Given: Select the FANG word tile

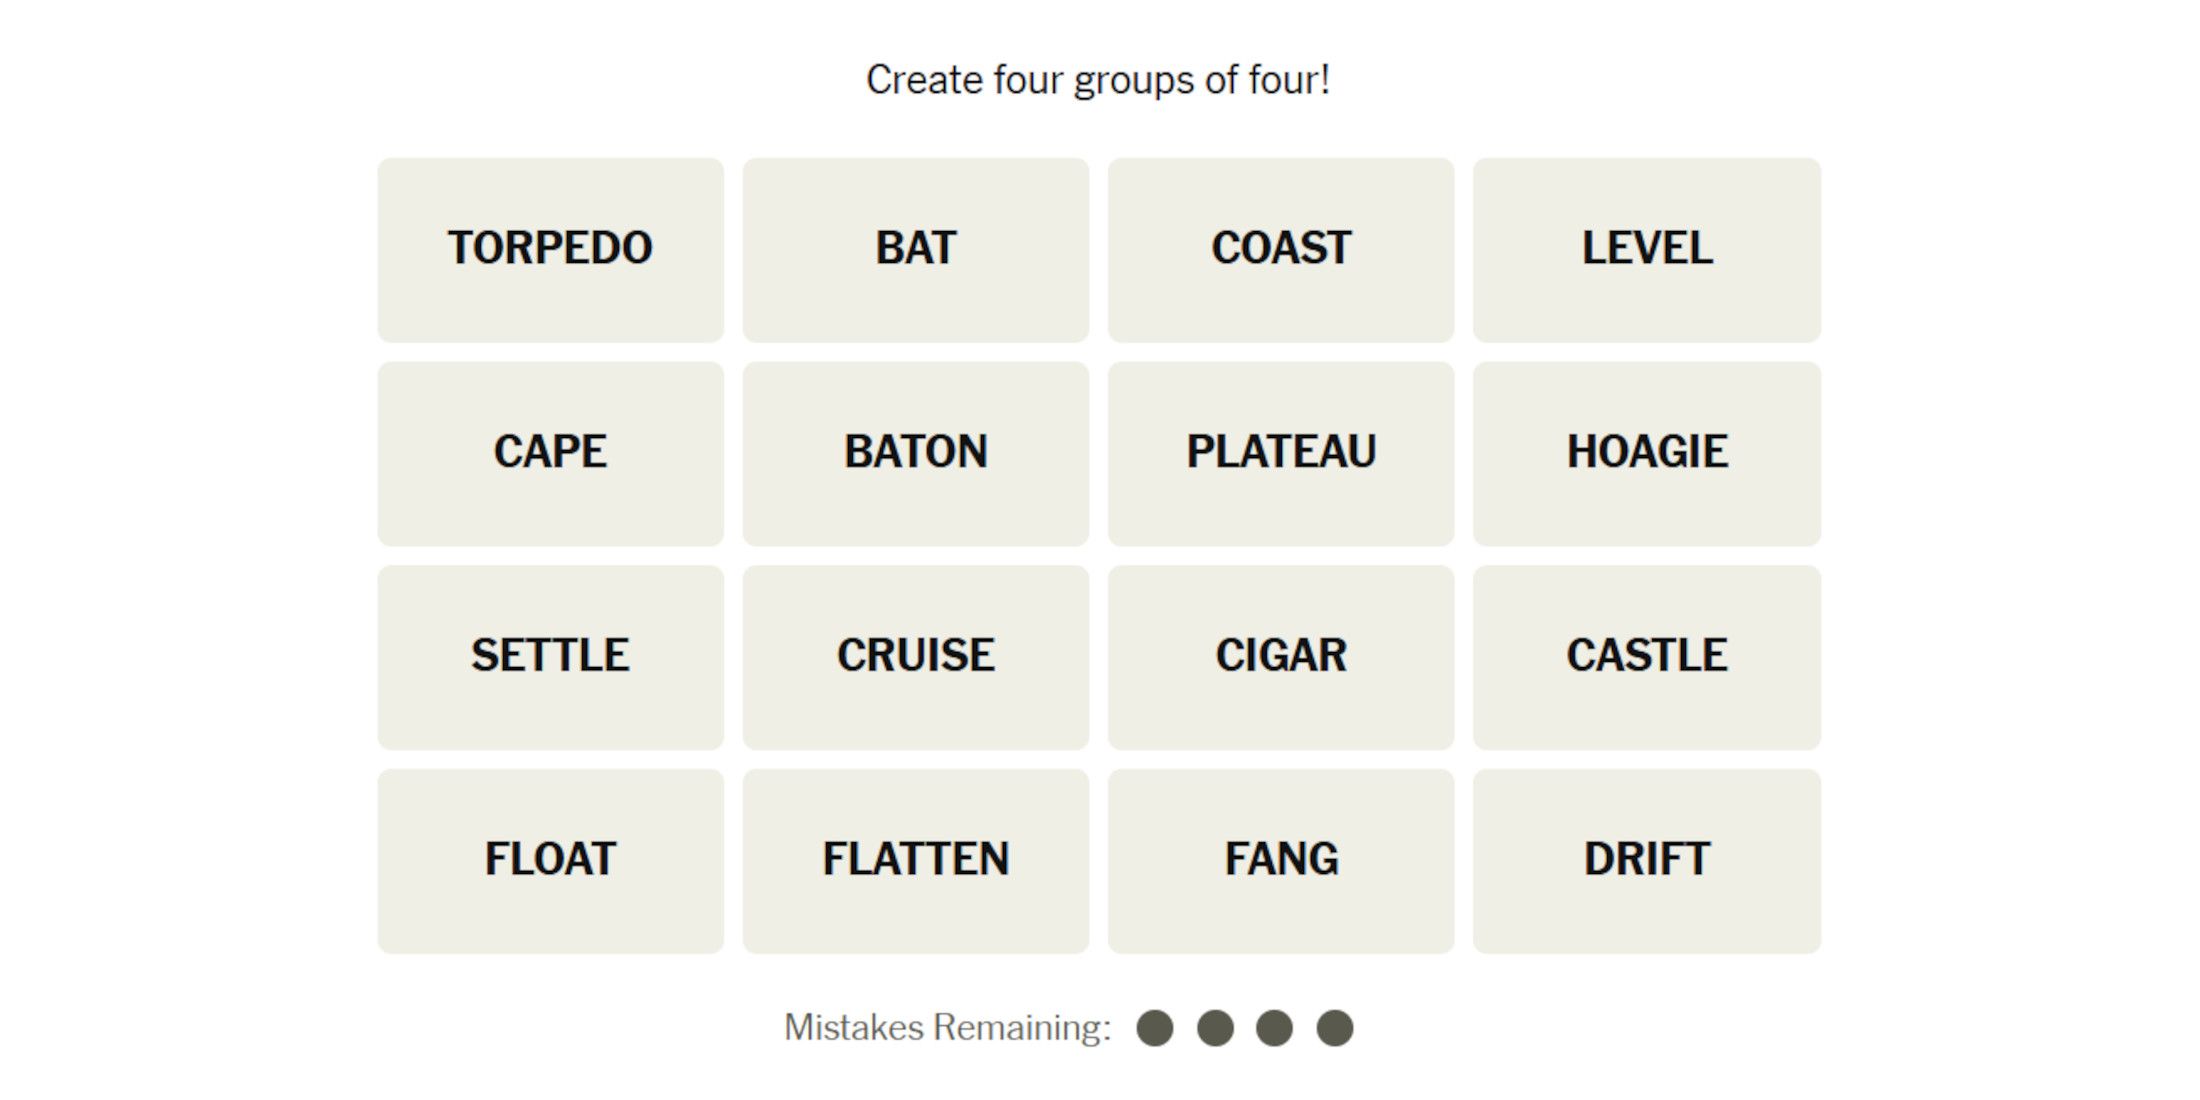Looking at the screenshot, I should 1280,860.
